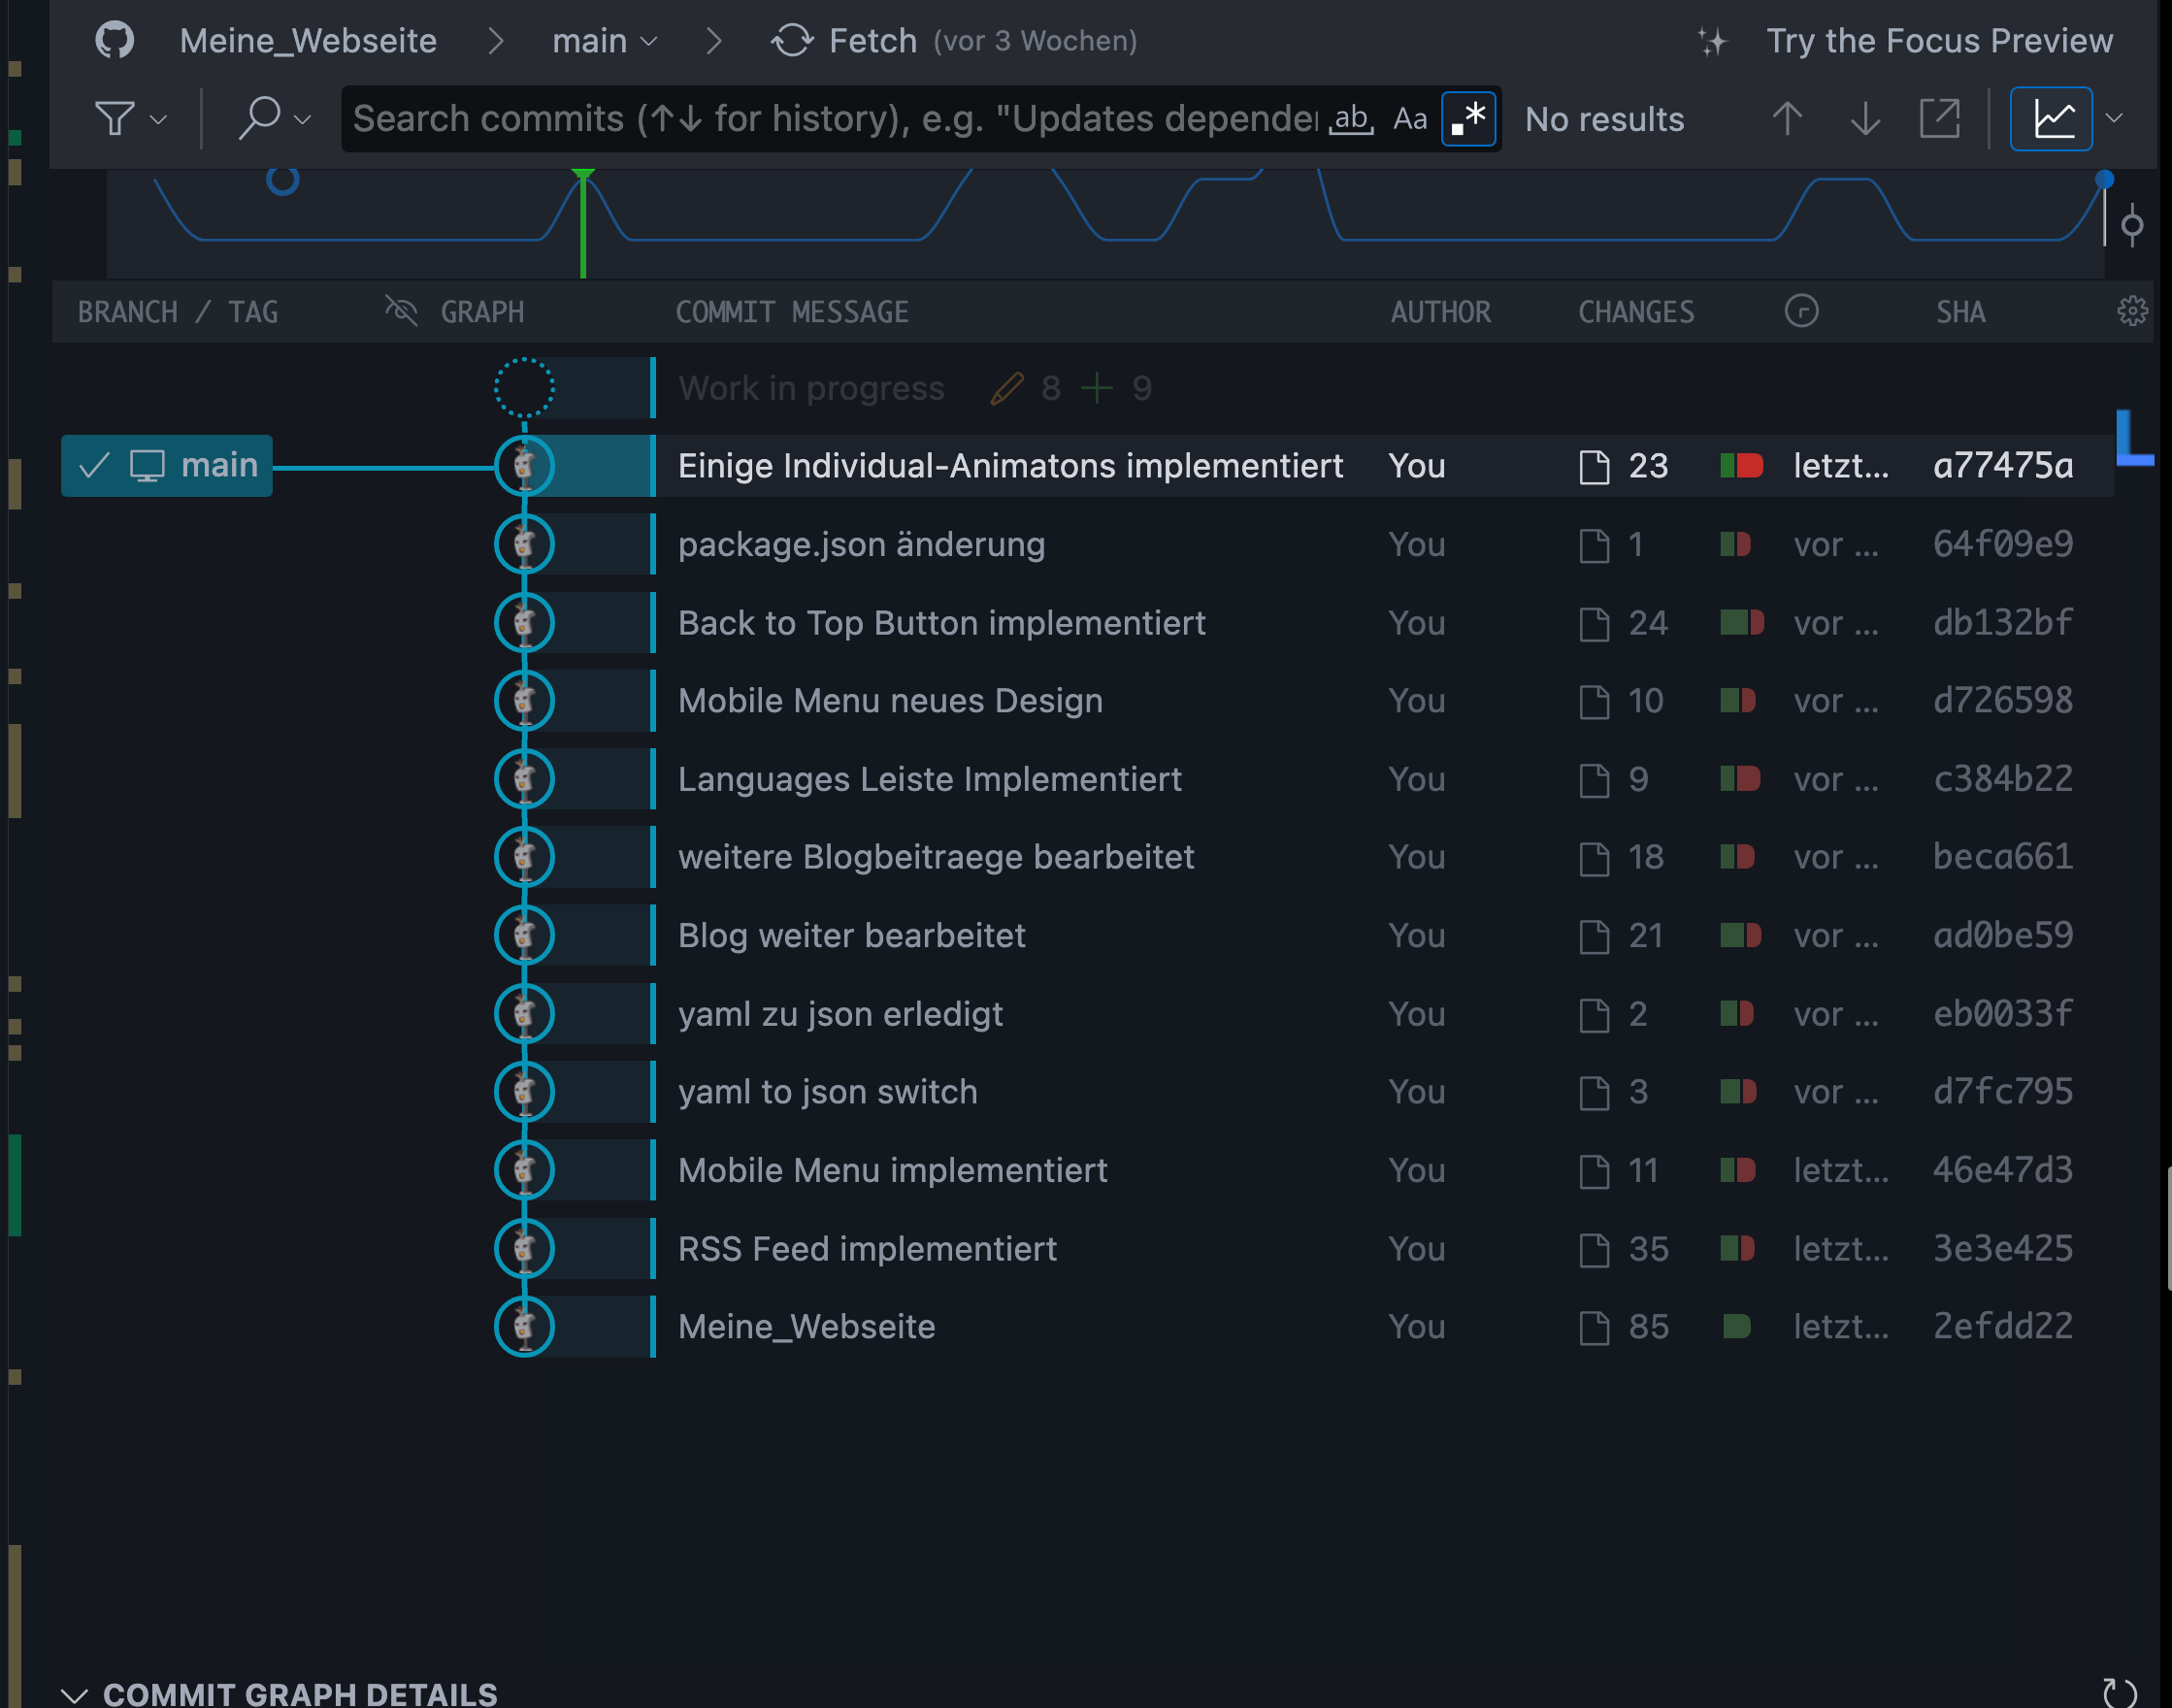This screenshot has width=2172, height=1708.
Task: Go to next search result arrow
Action: tap(1865, 118)
